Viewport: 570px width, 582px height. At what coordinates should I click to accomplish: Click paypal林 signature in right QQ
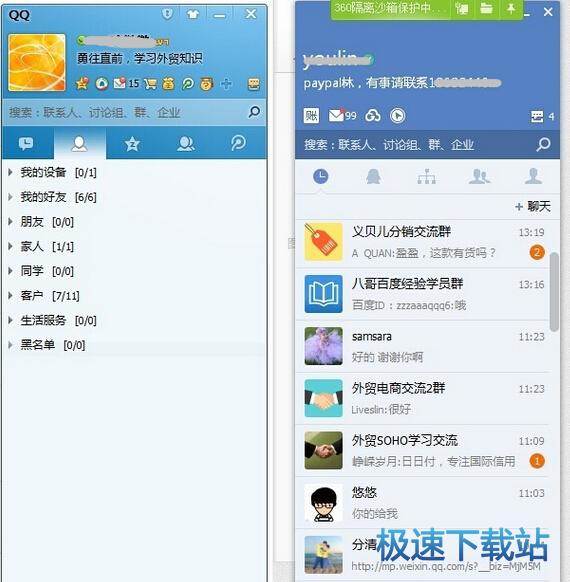pos(402,83)
